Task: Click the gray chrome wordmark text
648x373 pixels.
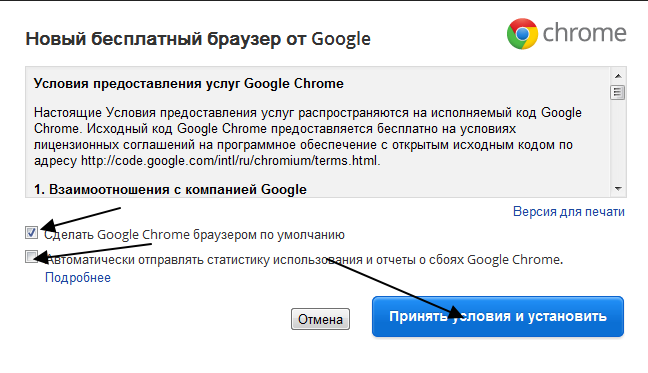Action: pyautogui.click(x=584, y=33)
